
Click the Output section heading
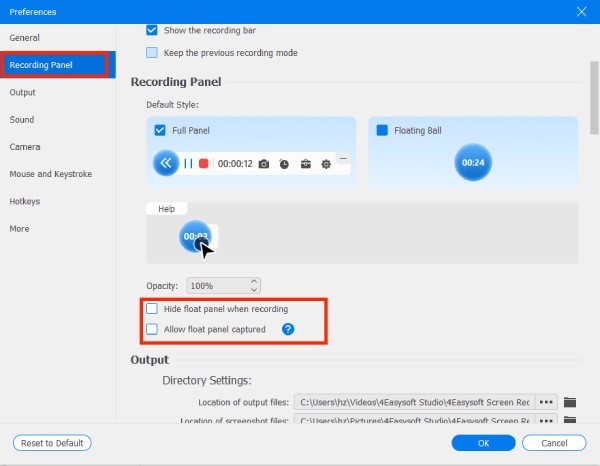point(150,360)
